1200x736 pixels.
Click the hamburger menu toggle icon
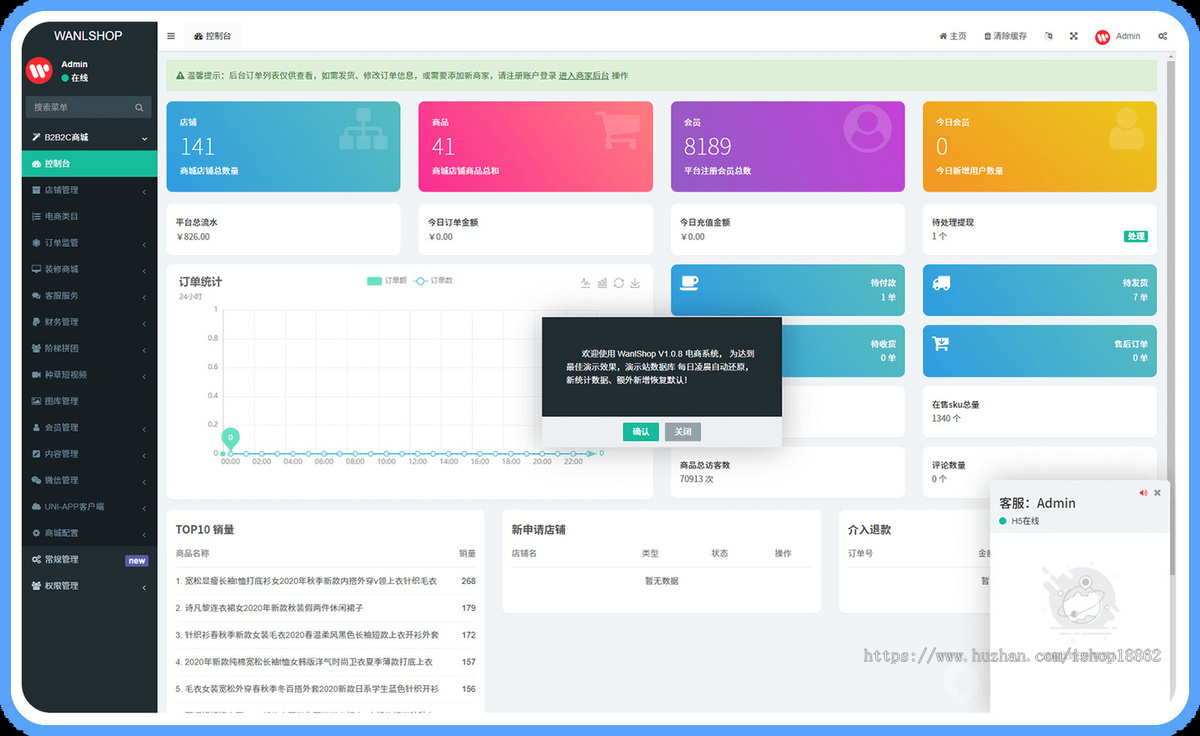(x=171, y=36)
